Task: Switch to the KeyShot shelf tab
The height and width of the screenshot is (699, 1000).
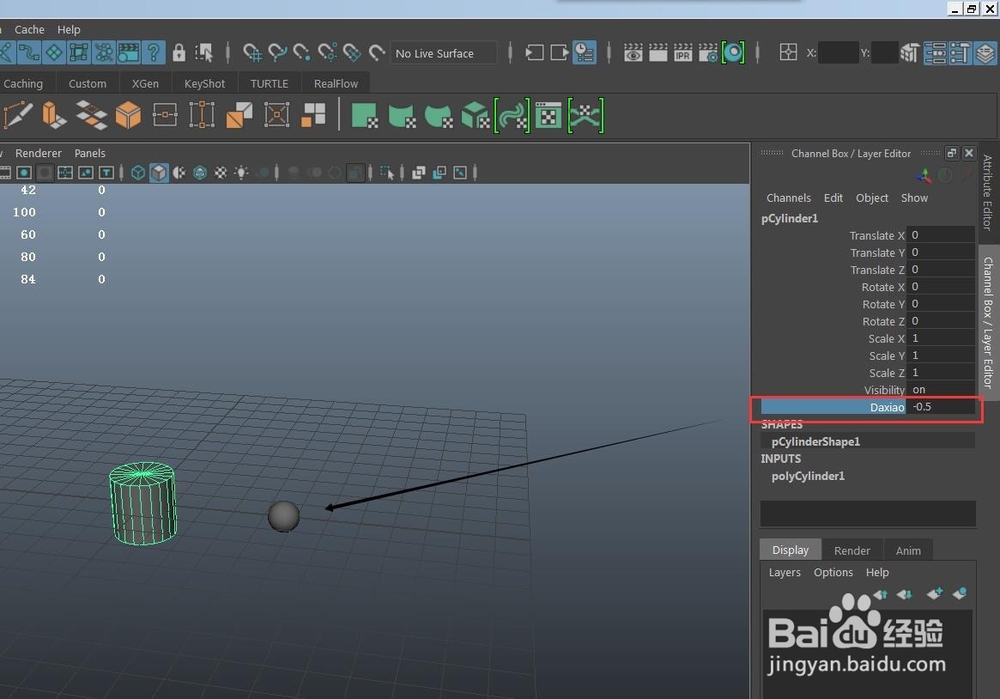Action: 204,84
